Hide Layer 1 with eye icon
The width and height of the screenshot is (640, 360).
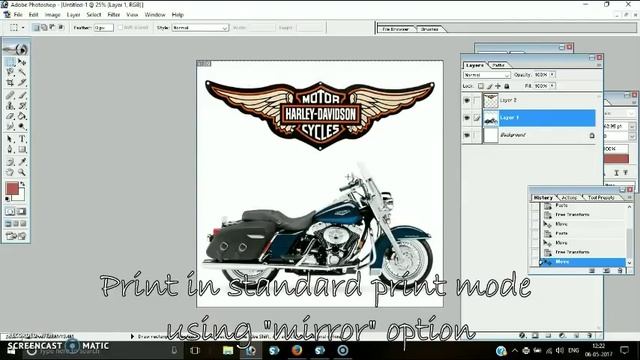point(467,118)
